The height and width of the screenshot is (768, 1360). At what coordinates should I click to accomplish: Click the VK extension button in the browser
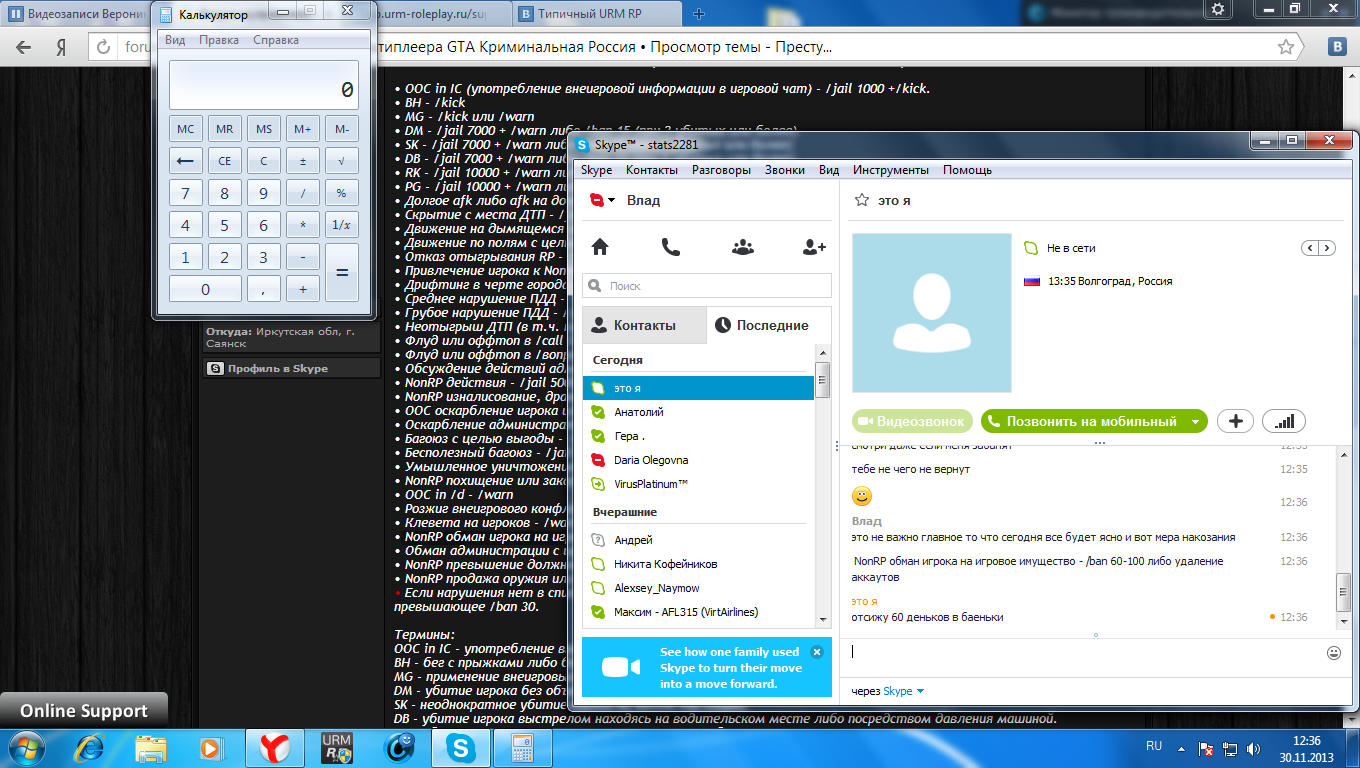(1336, 47)
